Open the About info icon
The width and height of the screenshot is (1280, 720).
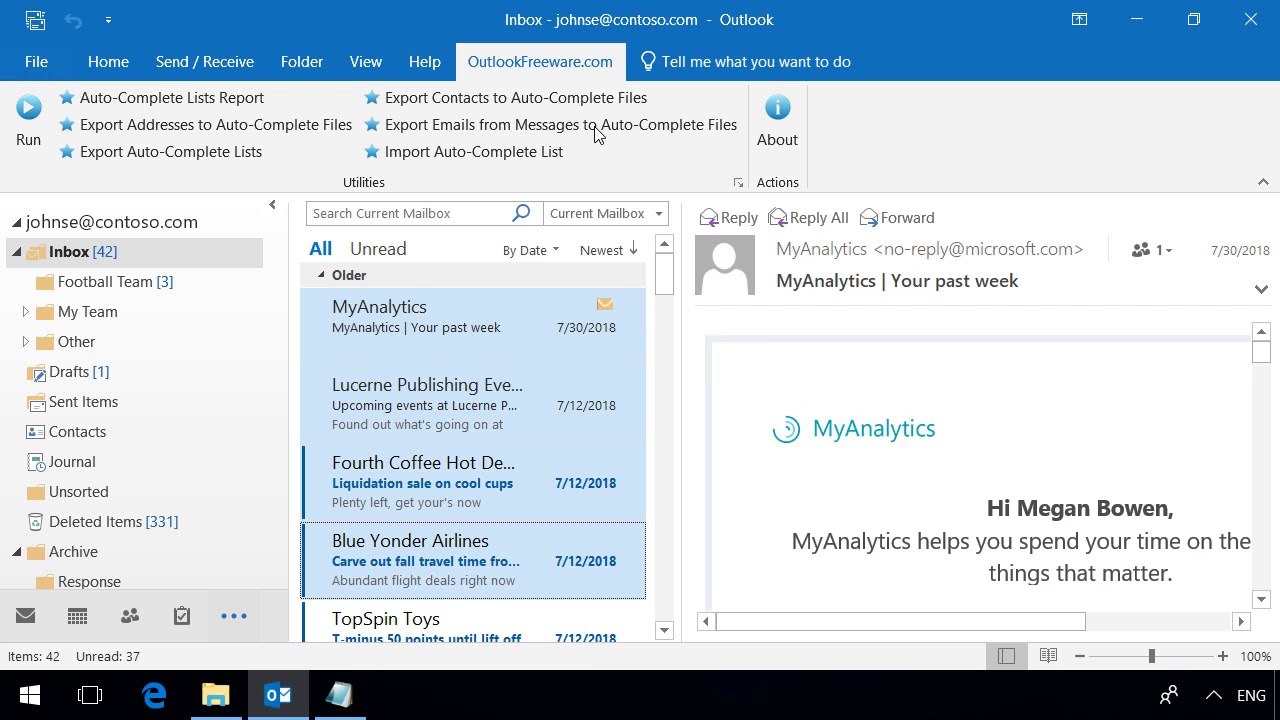[777, 107]
